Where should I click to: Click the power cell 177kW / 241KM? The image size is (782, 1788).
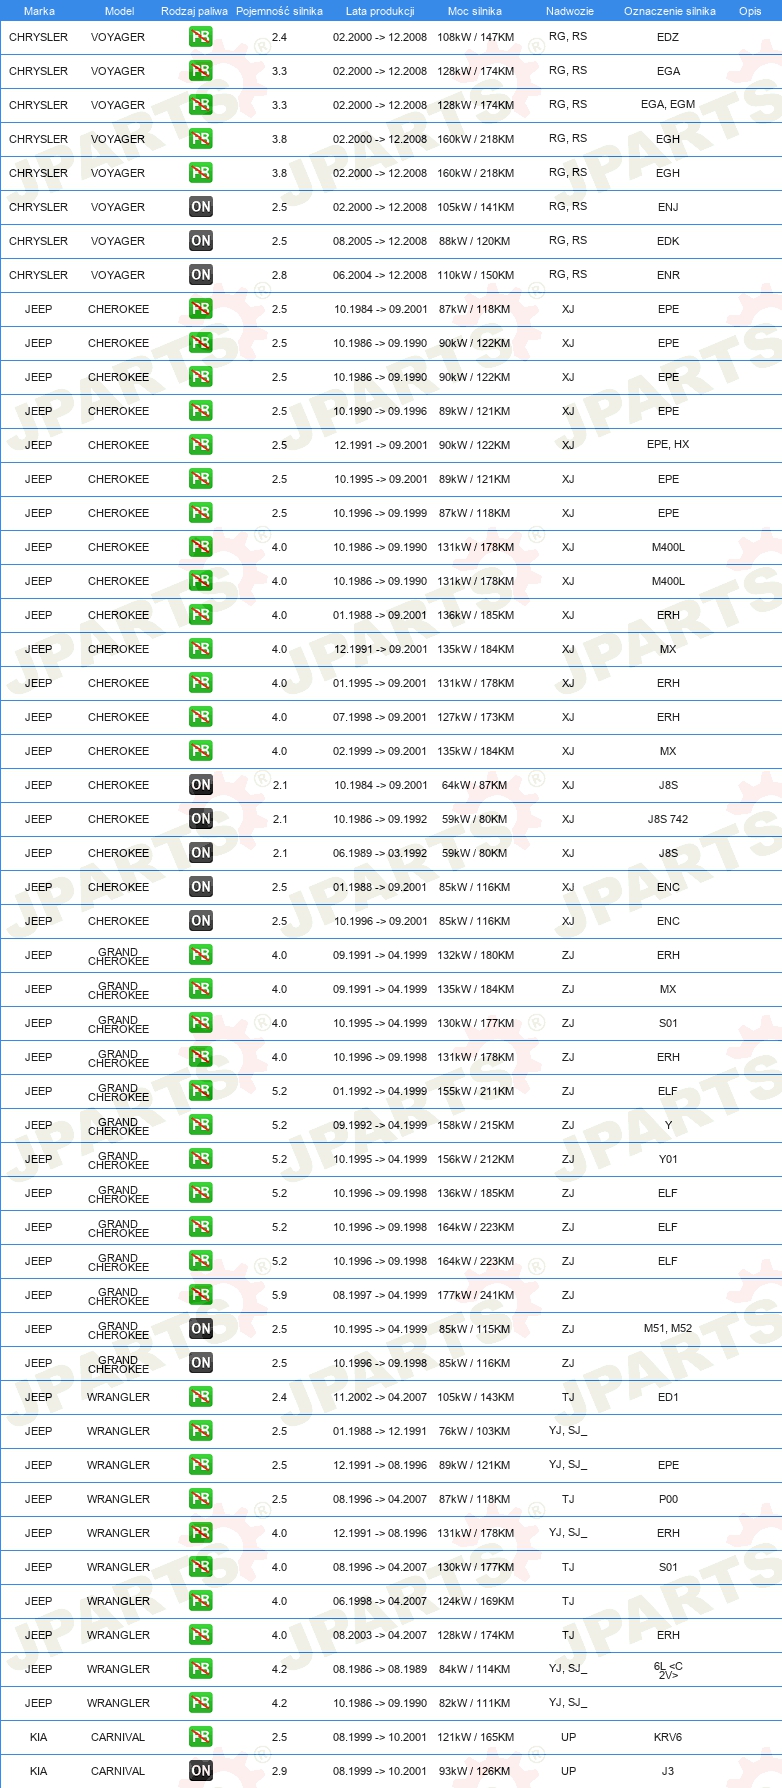point(475,1295)
